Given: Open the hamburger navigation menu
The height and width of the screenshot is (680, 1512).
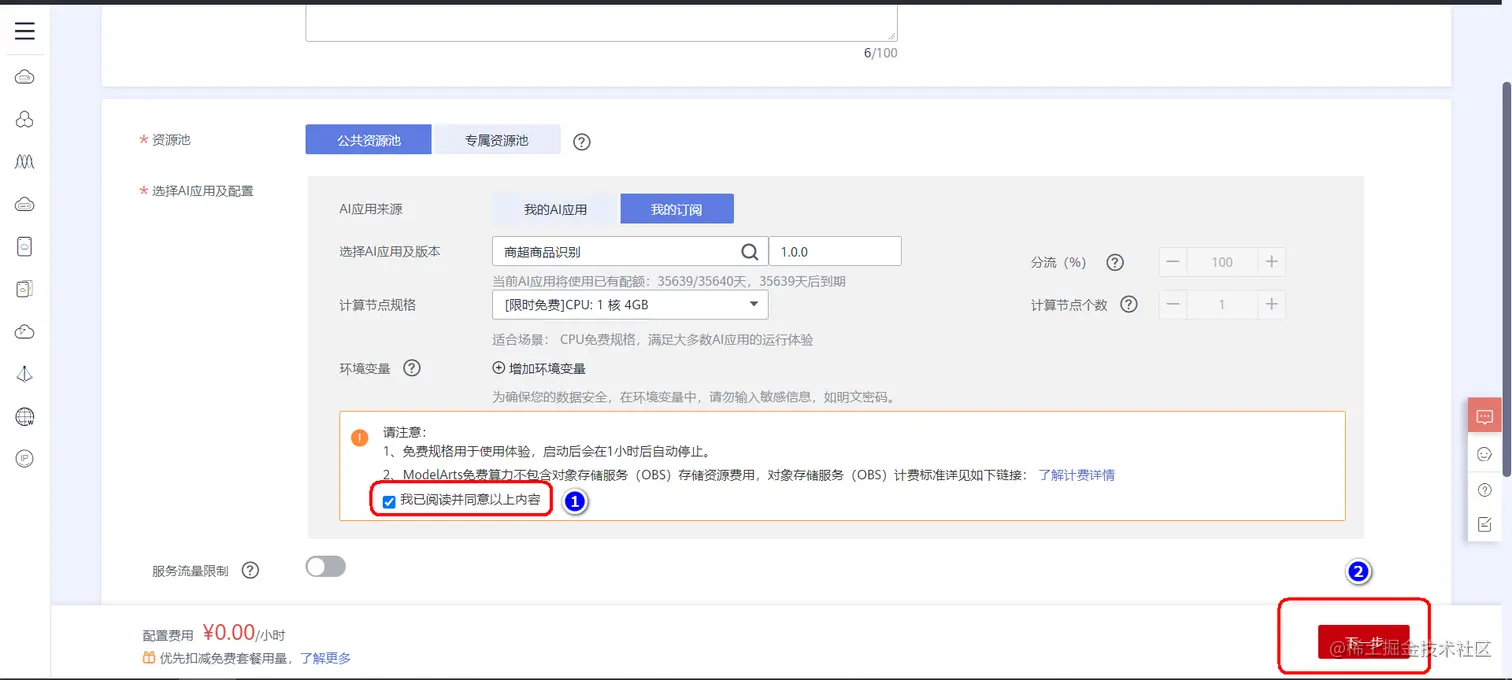Looking at the screenshot, I should click(x=25, y=31).
